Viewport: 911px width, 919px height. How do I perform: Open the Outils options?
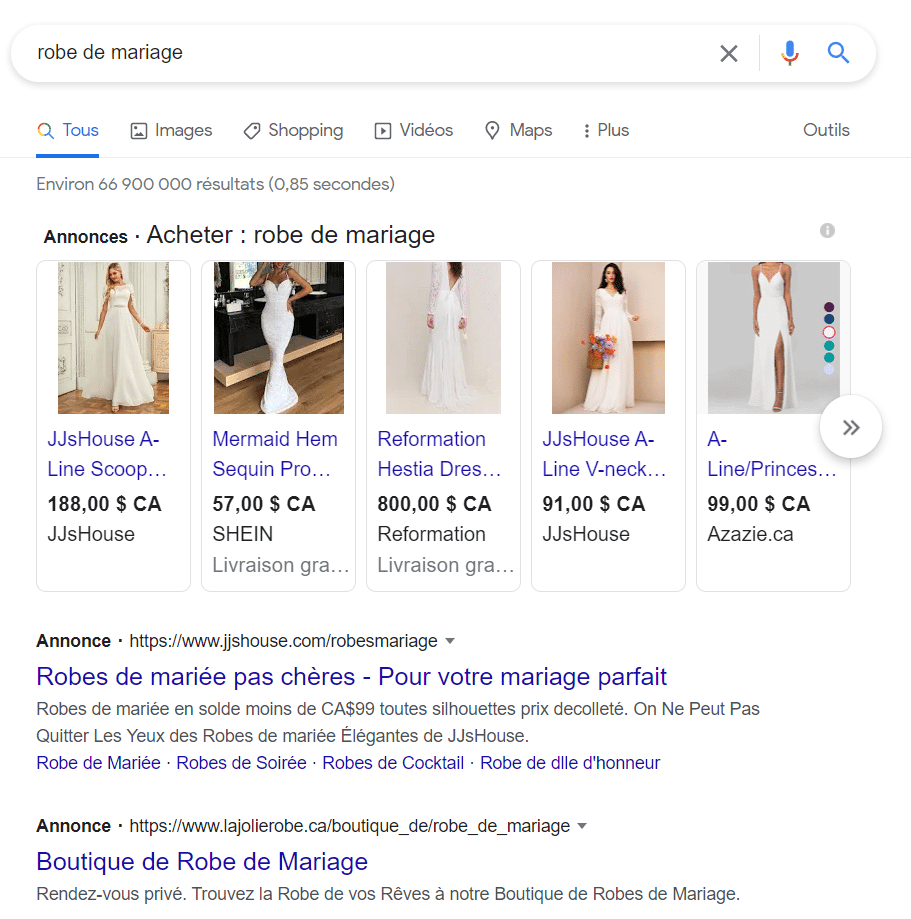coord(826,130)
